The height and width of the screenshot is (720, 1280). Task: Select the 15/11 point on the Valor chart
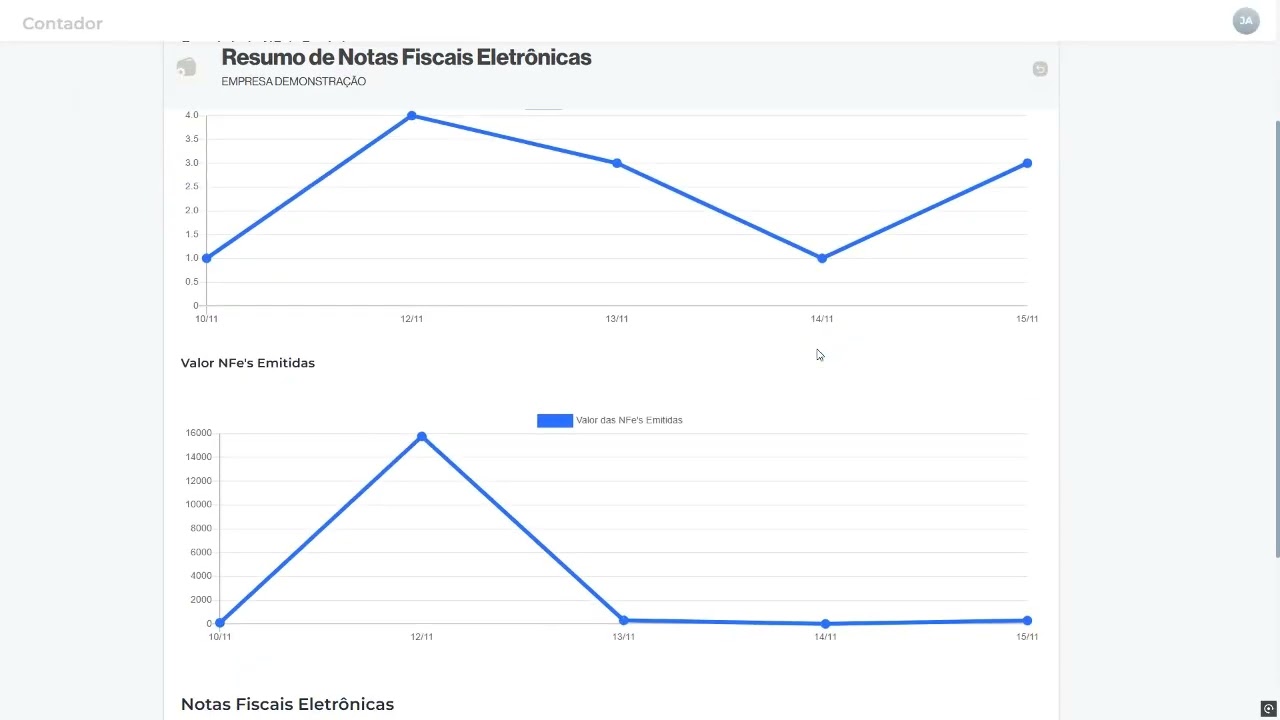(x=1027, y=620)
